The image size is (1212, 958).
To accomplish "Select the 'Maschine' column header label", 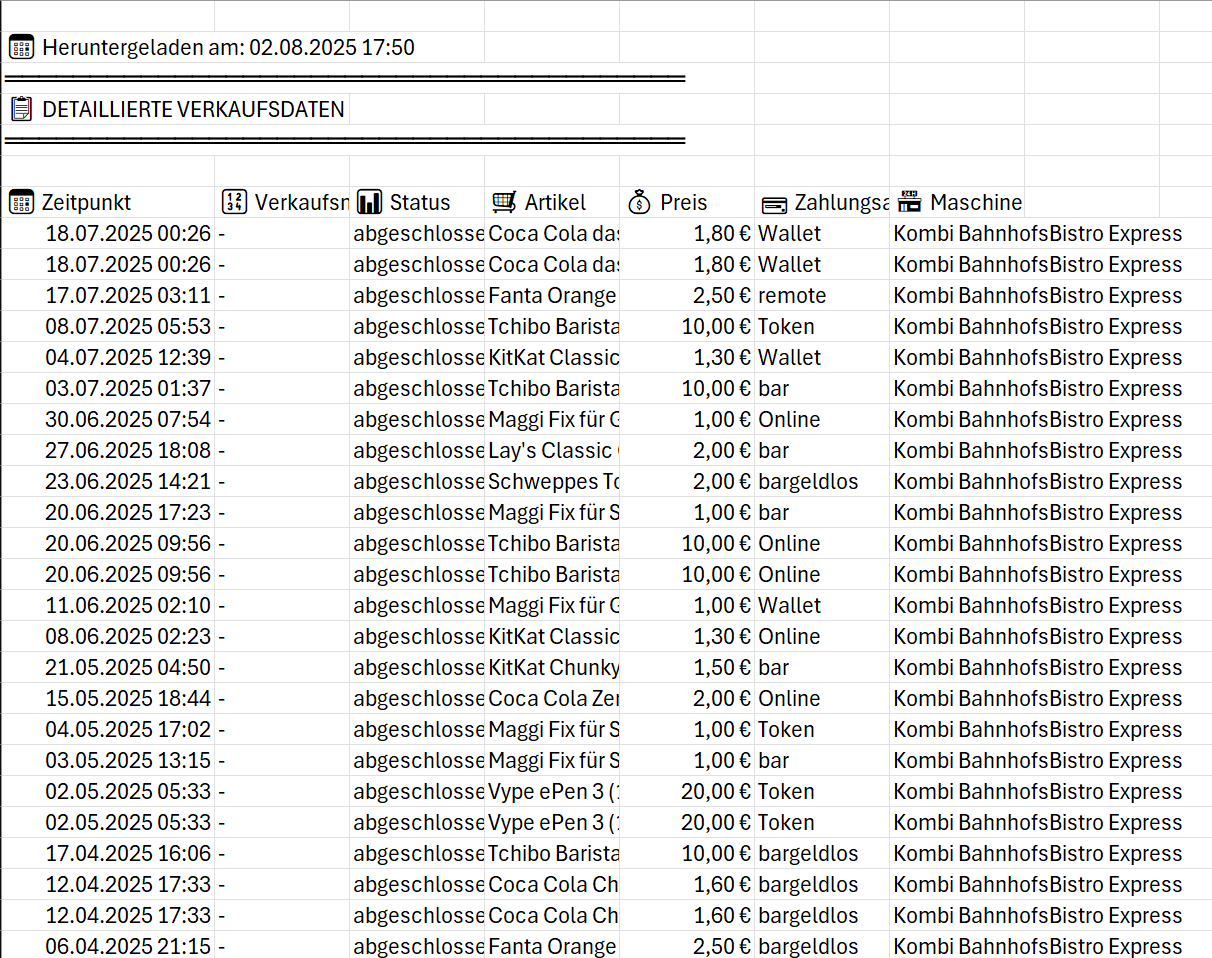I will pos(976,203).
